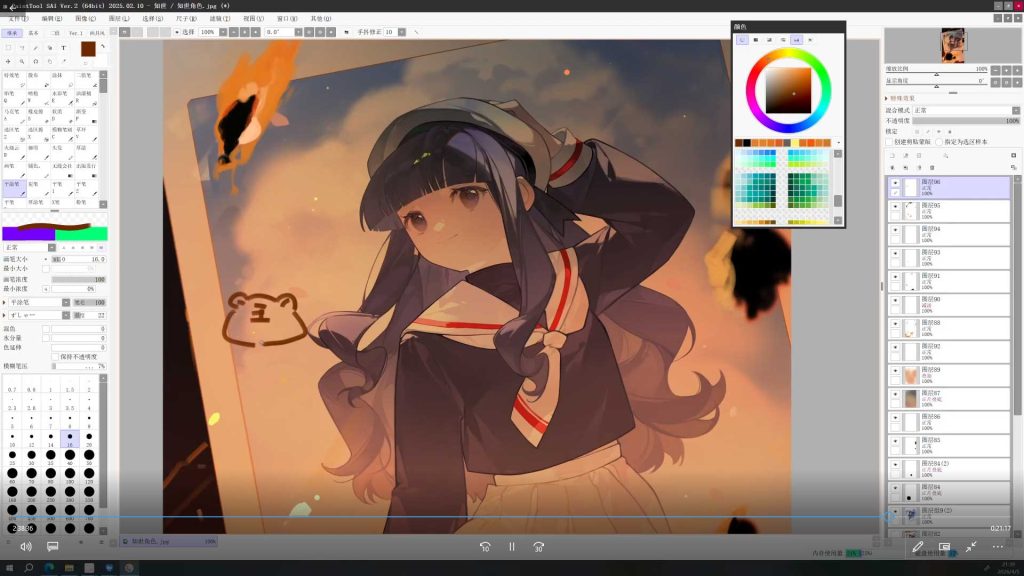Click new layer icon in layer panel
Image resolution: width=1024 pixels, height=576 pixels.
[892, 155]
